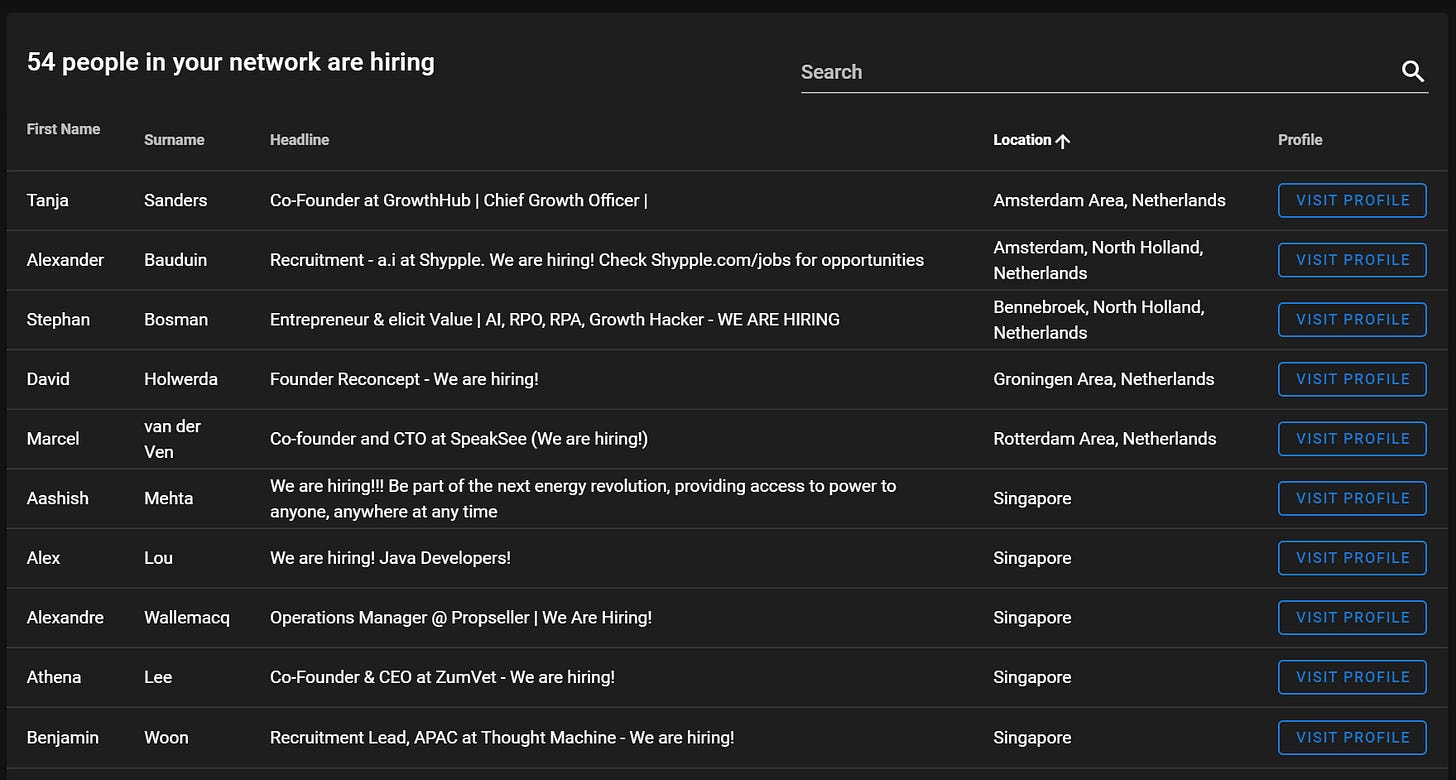Sort by Surname column header
Image resolution: width=1456 pixels, height=780 pixels.
(174, 140)
